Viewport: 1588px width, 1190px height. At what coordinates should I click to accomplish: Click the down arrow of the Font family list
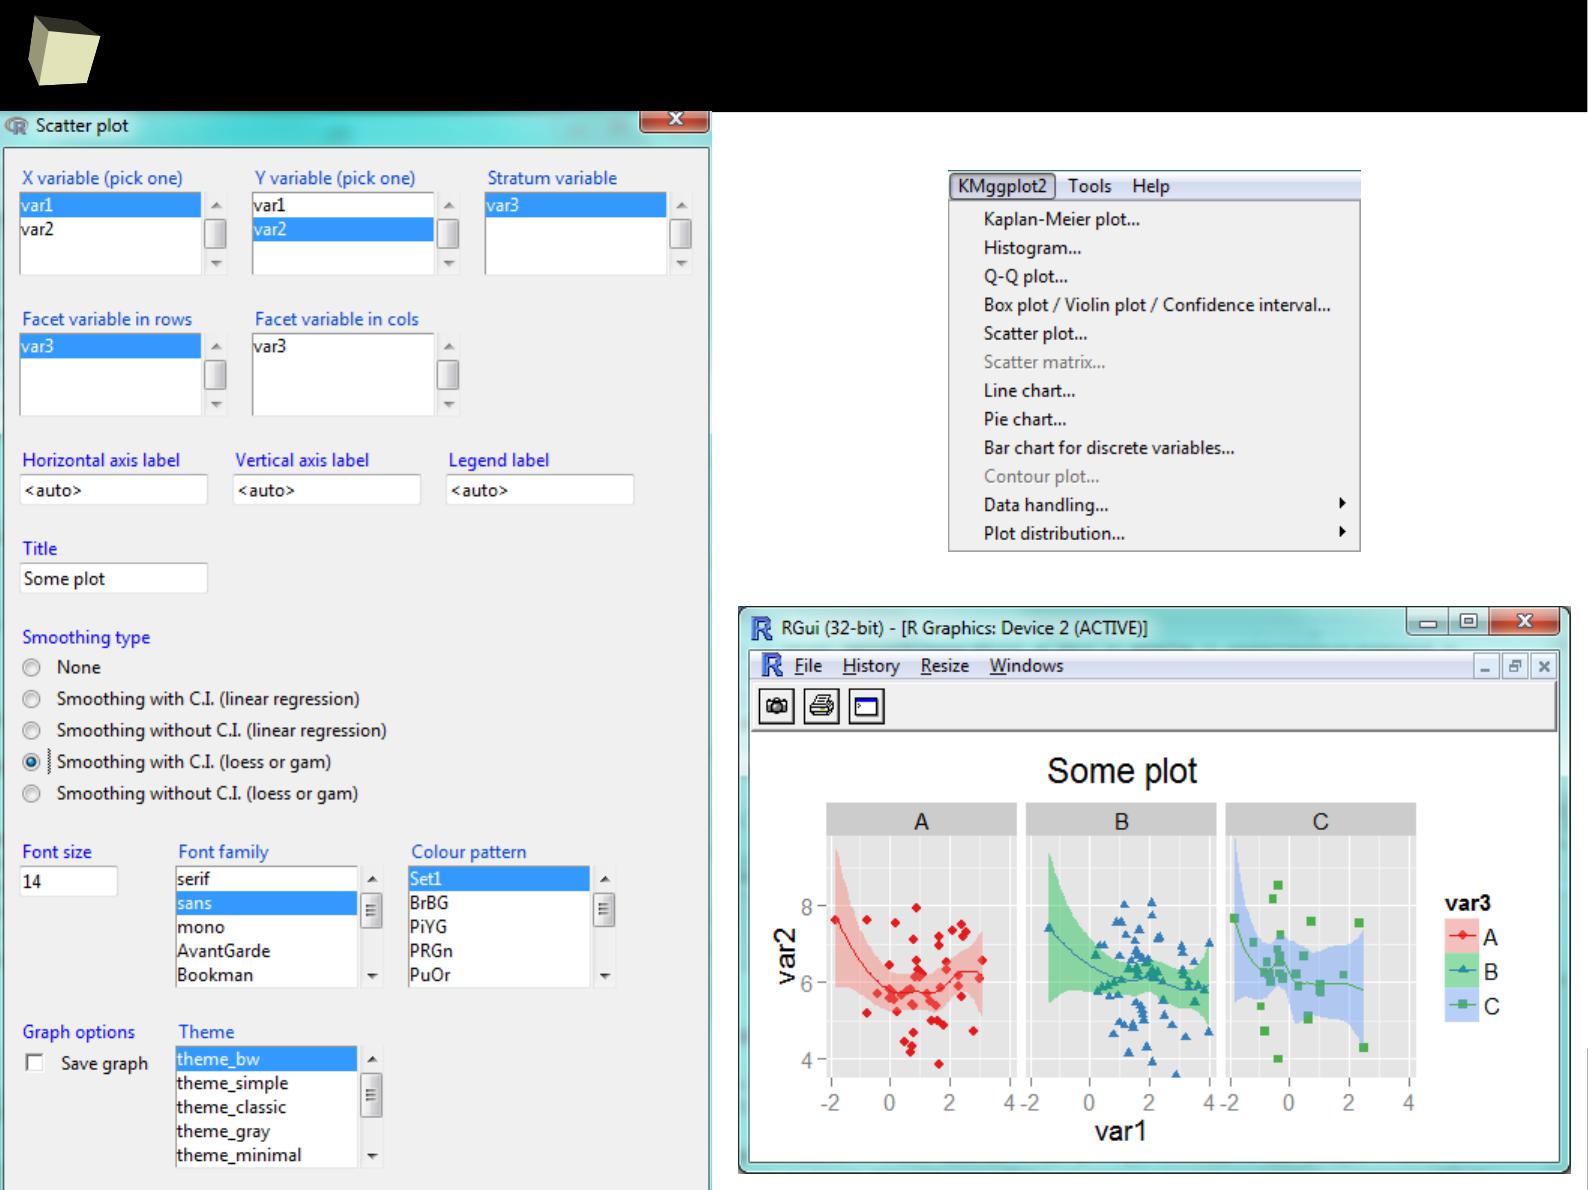click(372, 976)
